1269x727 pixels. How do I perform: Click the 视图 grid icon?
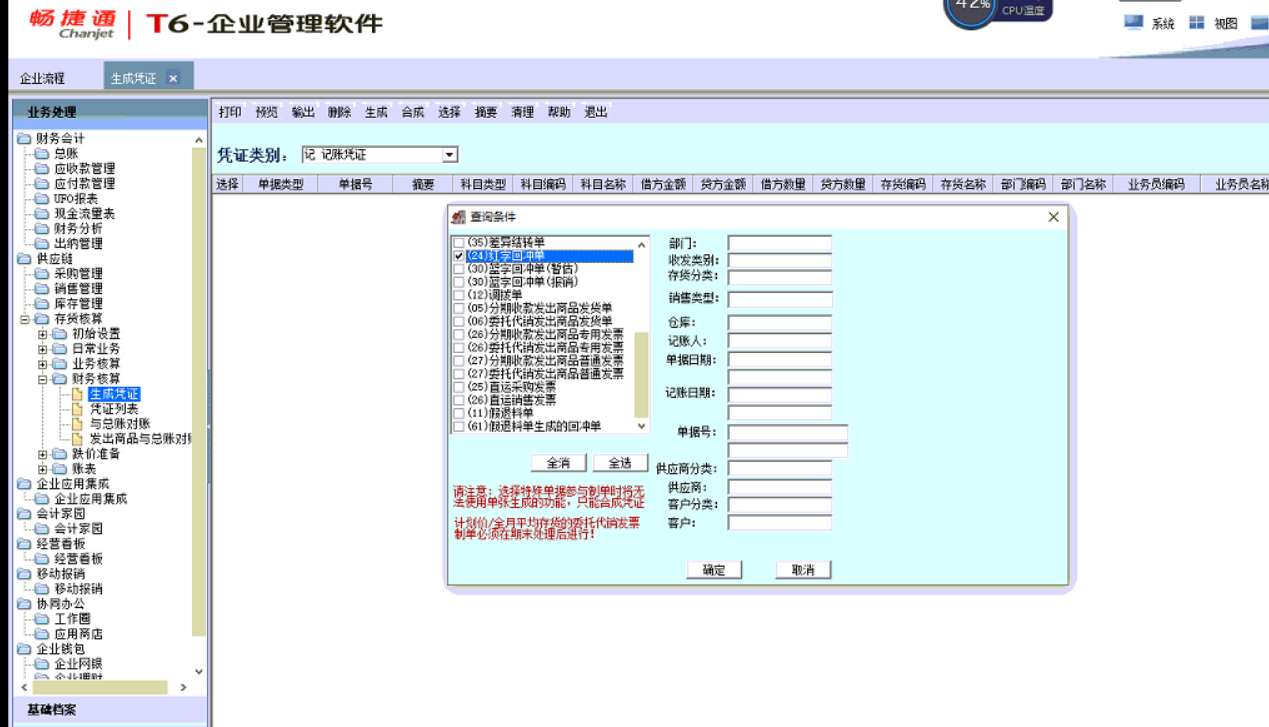[1196, 22]
